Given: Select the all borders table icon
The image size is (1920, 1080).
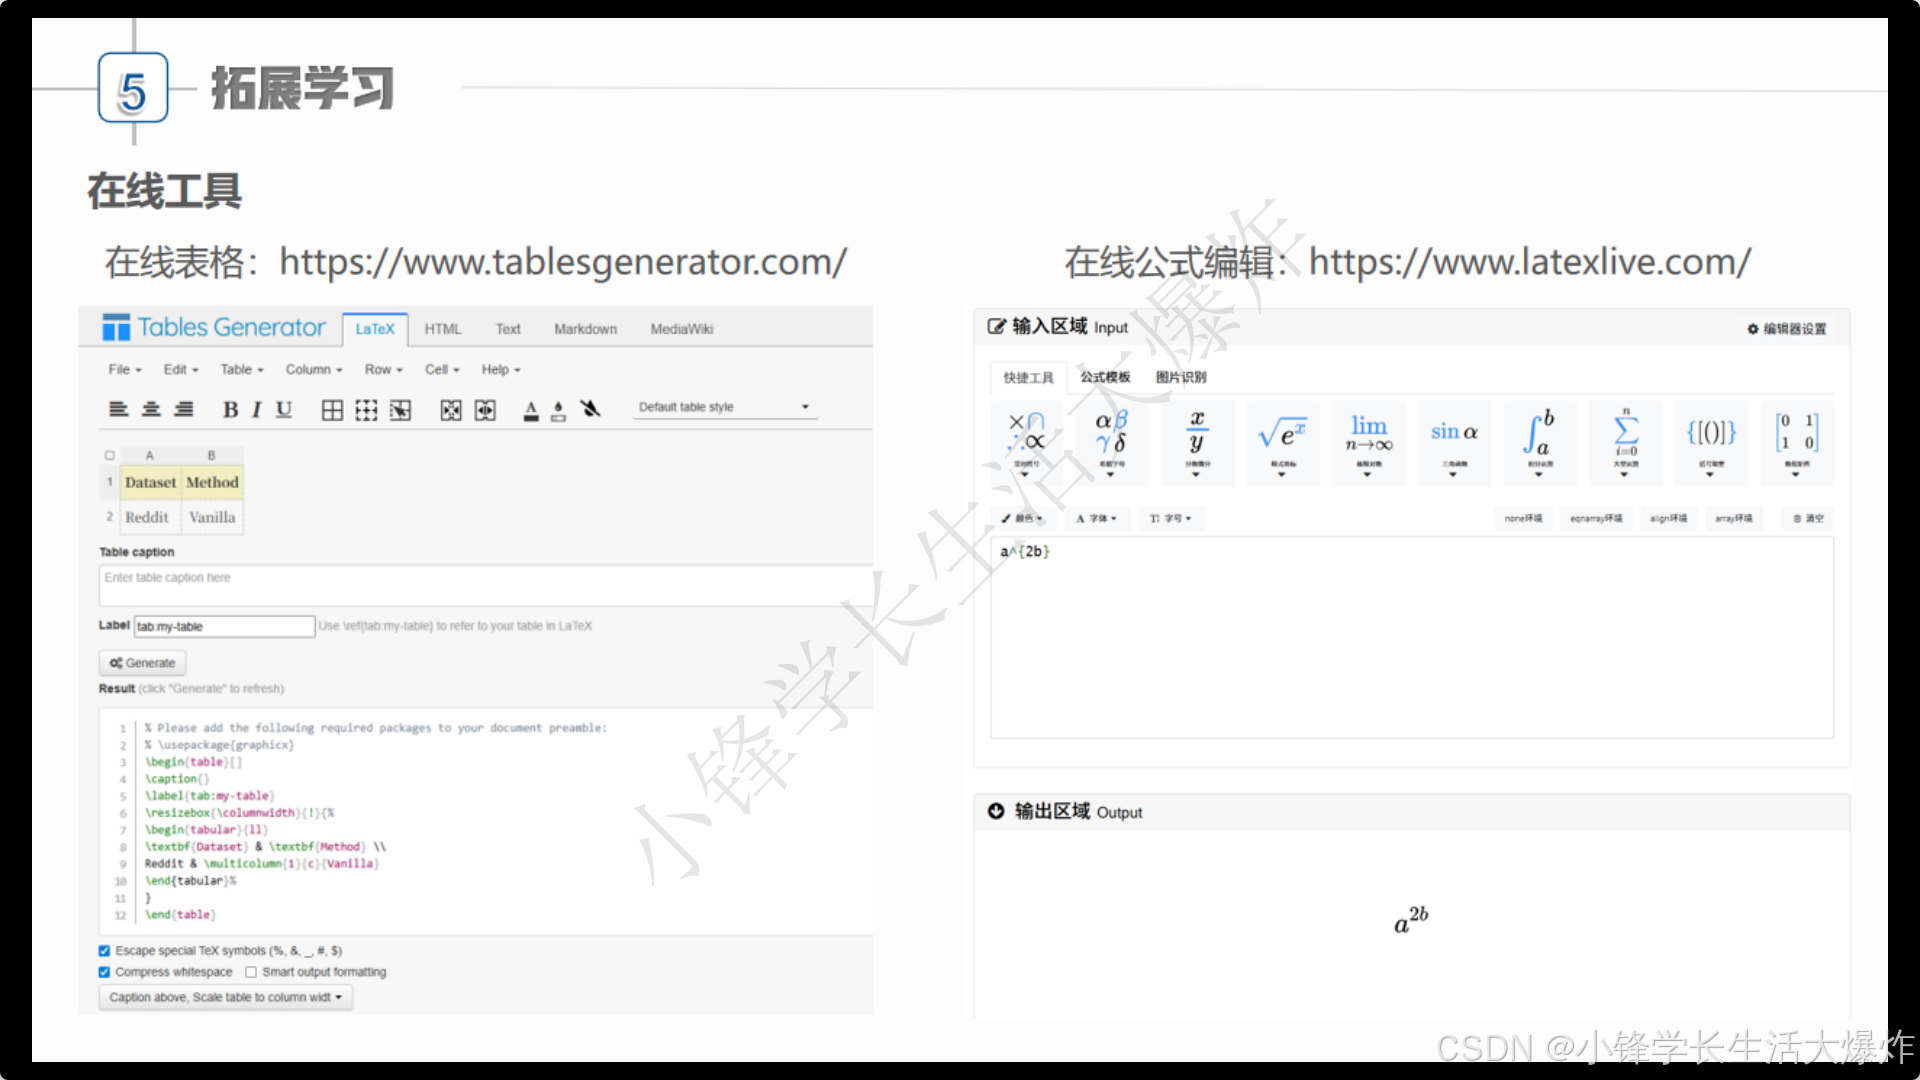Looking at the screenshot, I should tap(332, 409).
